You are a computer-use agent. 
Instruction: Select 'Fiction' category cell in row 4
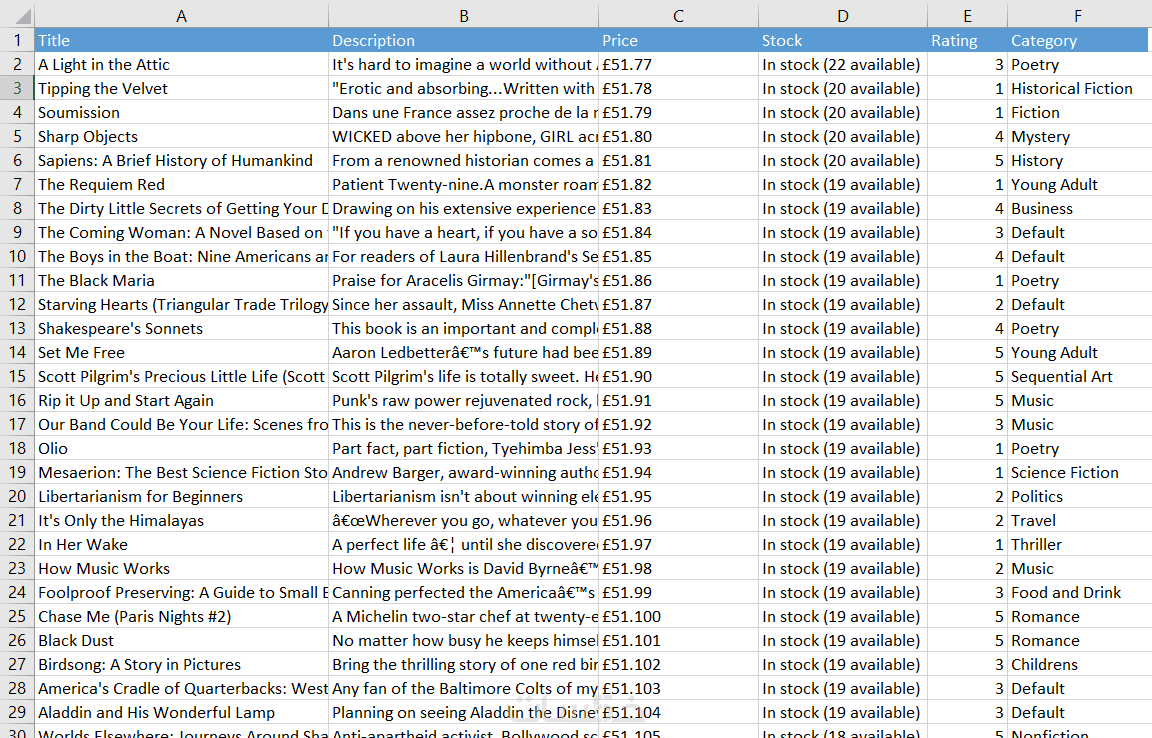1078,112
